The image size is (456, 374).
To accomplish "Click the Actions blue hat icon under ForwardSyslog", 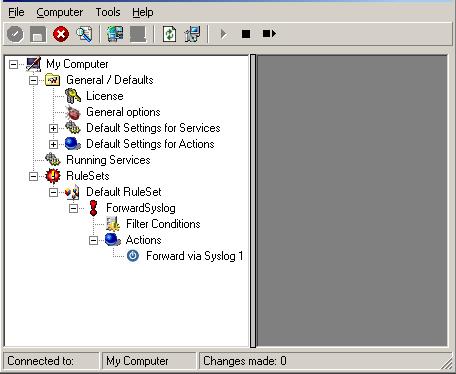I will [113, 240].
